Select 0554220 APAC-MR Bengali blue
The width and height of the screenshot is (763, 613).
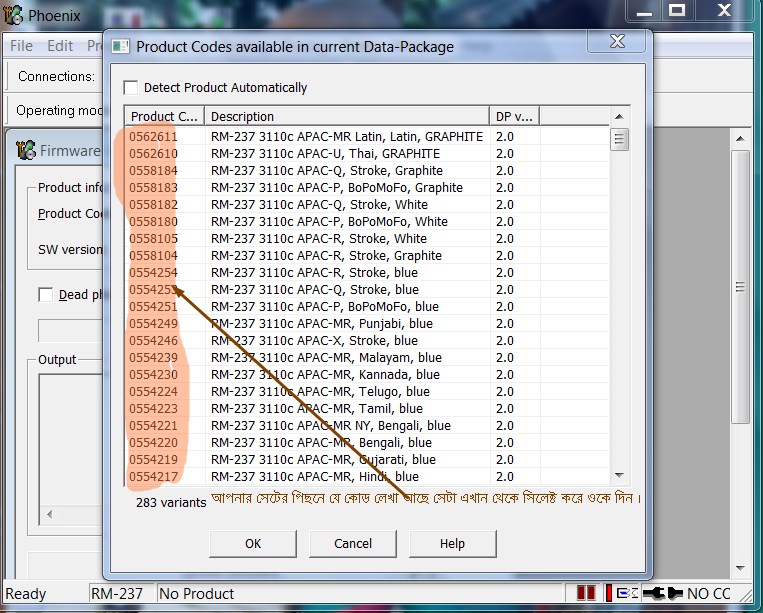[x=367, y=443]
